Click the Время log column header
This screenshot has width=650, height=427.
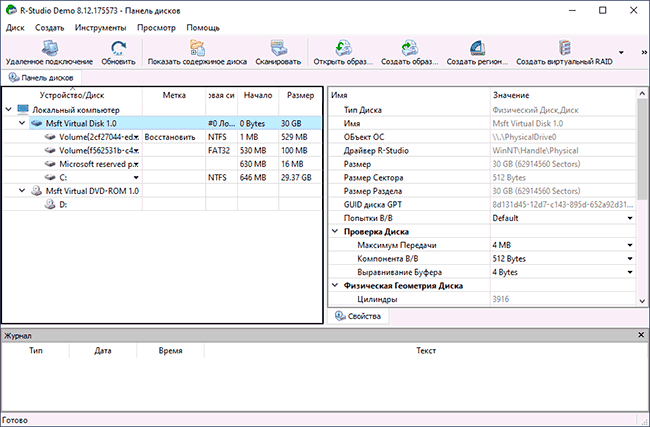click(170, 351)
